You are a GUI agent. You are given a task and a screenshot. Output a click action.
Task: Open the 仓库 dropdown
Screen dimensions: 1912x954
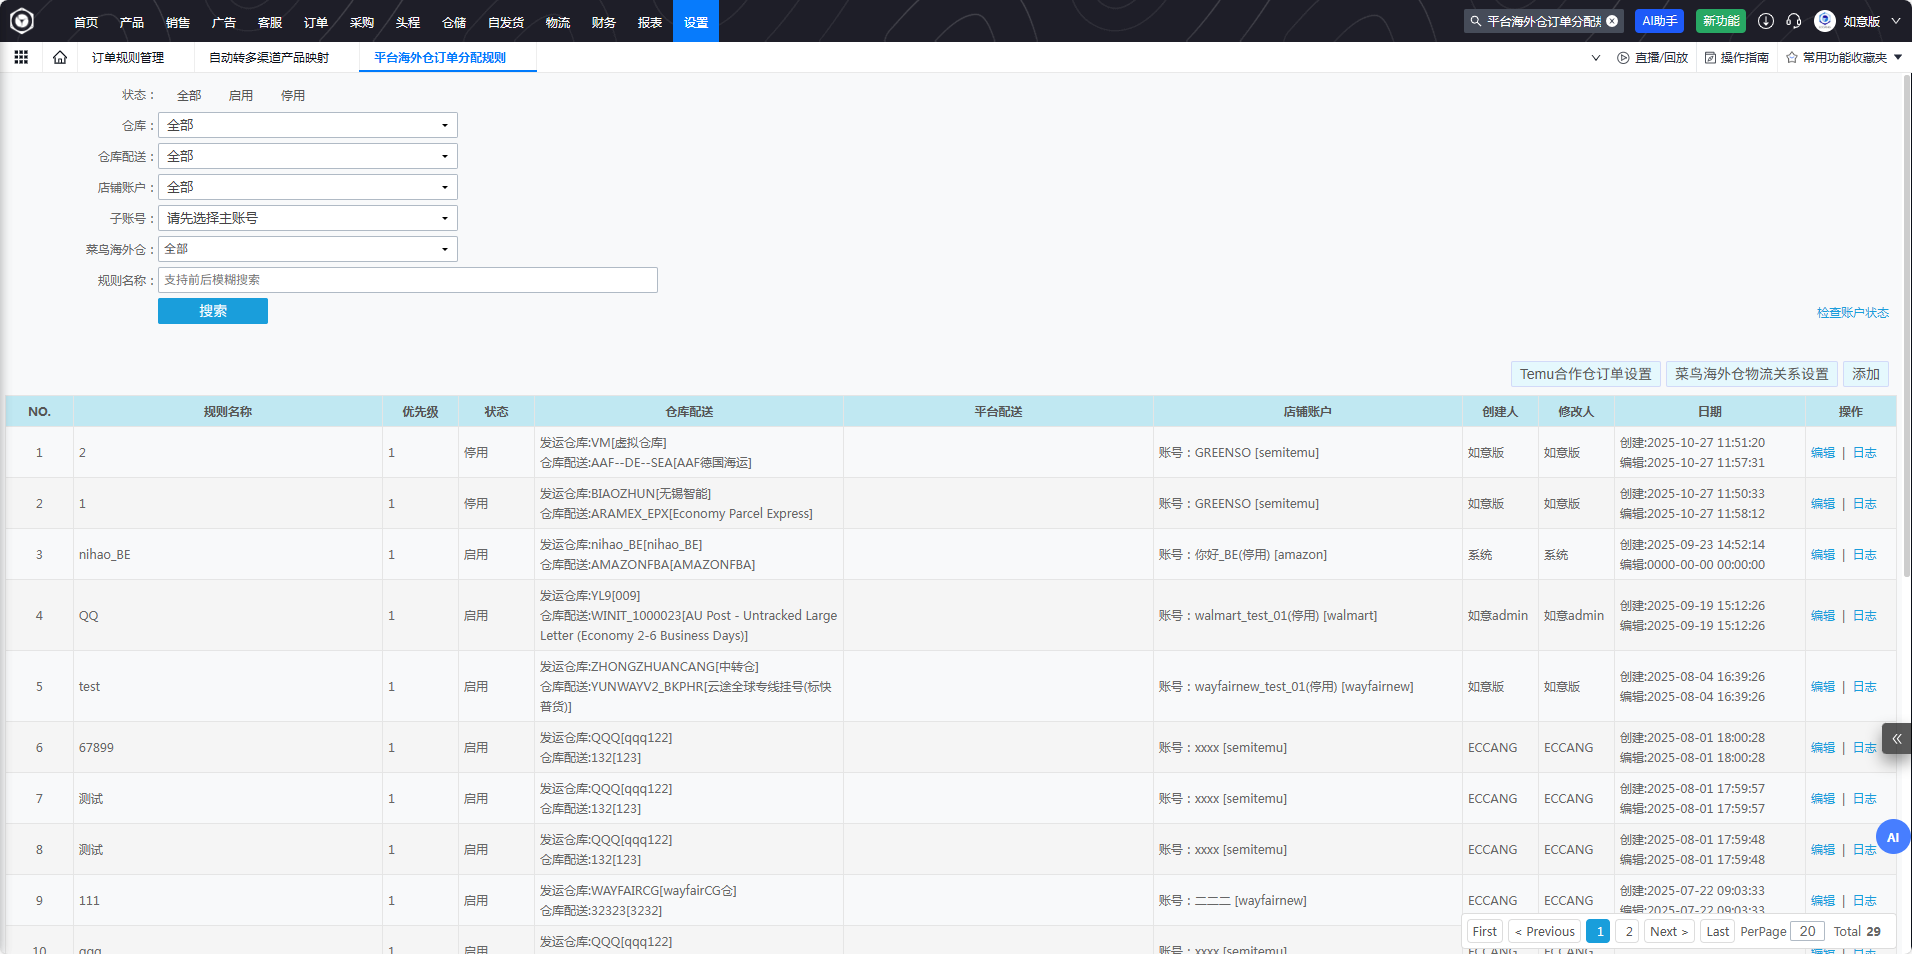click(307, 126)
